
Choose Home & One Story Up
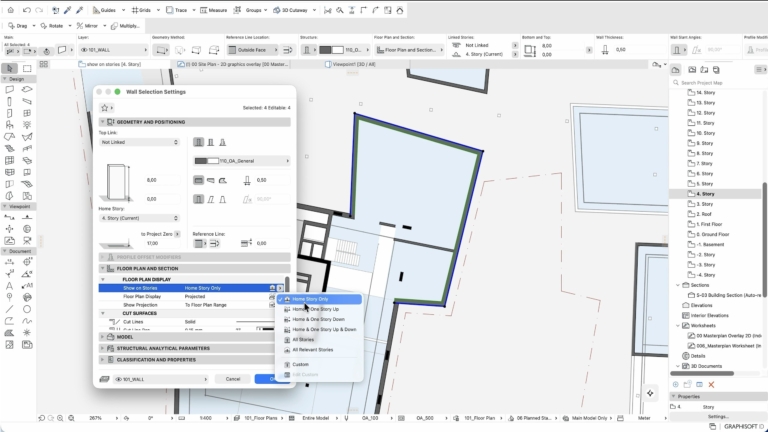320,309
